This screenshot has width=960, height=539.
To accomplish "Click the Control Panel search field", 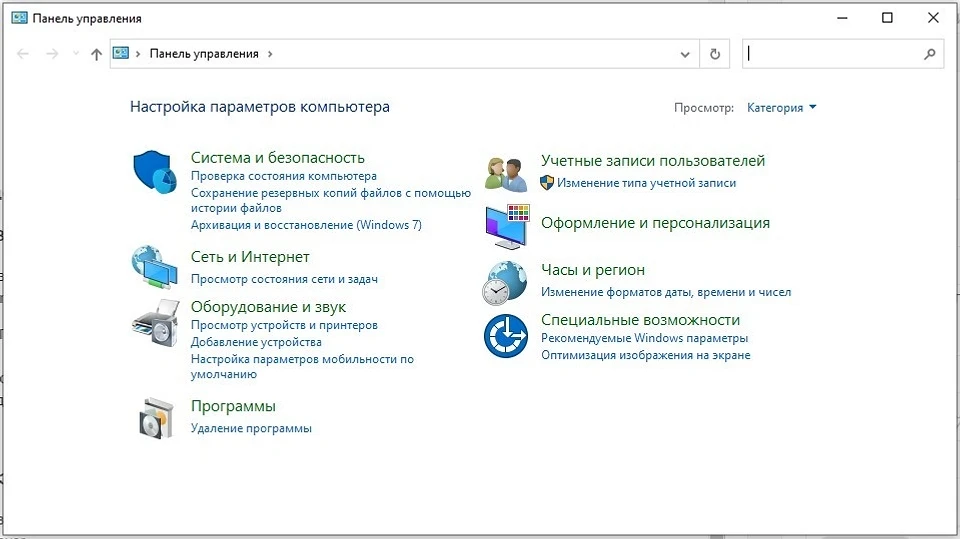I will [x=835, y=54].
